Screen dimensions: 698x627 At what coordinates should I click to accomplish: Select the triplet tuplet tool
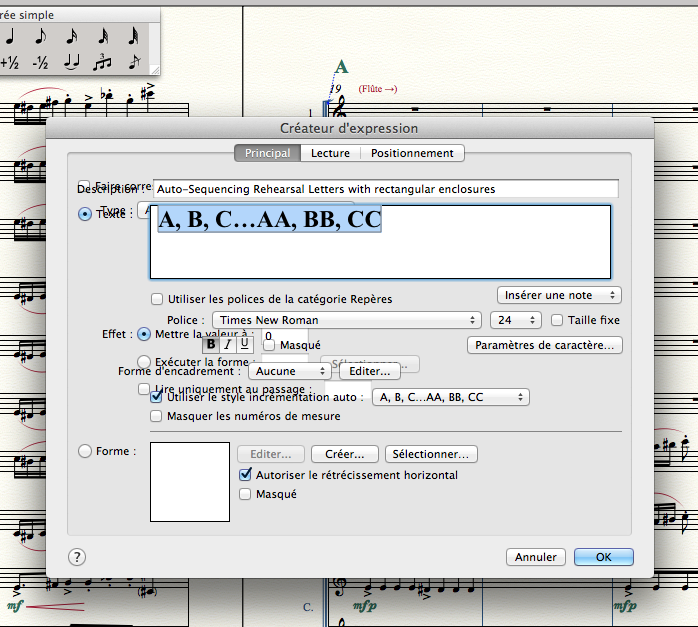click(102, 63)
